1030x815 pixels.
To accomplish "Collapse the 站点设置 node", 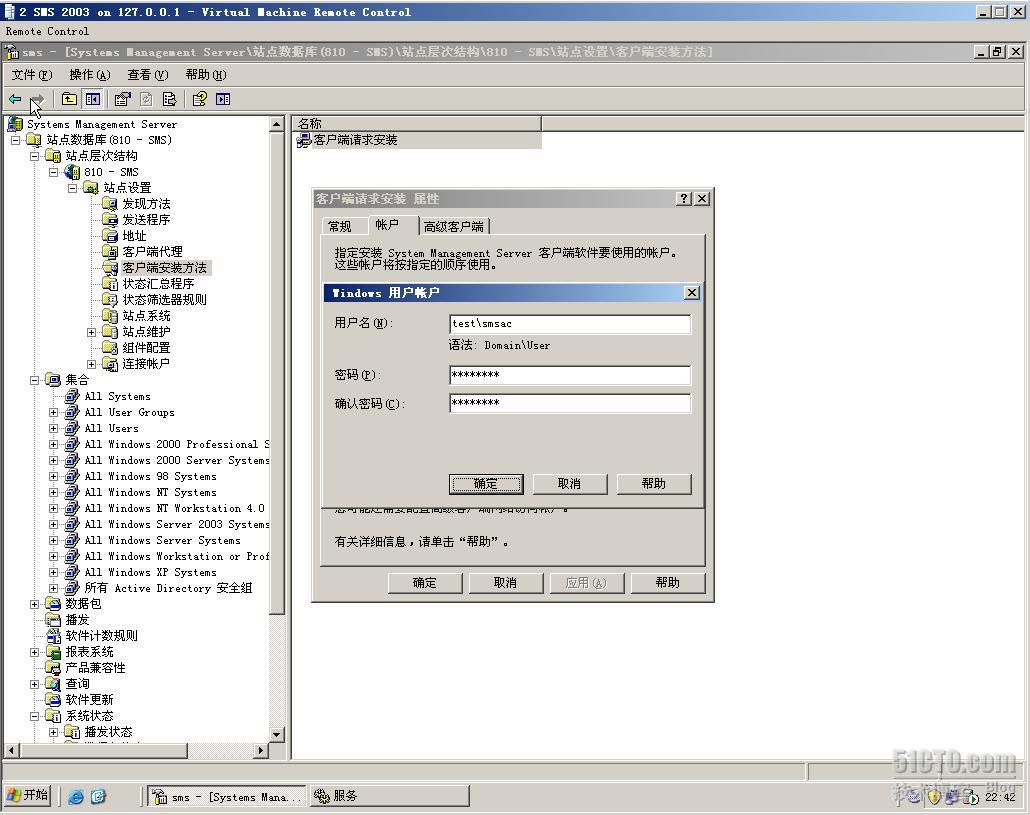I will point(72,188).
